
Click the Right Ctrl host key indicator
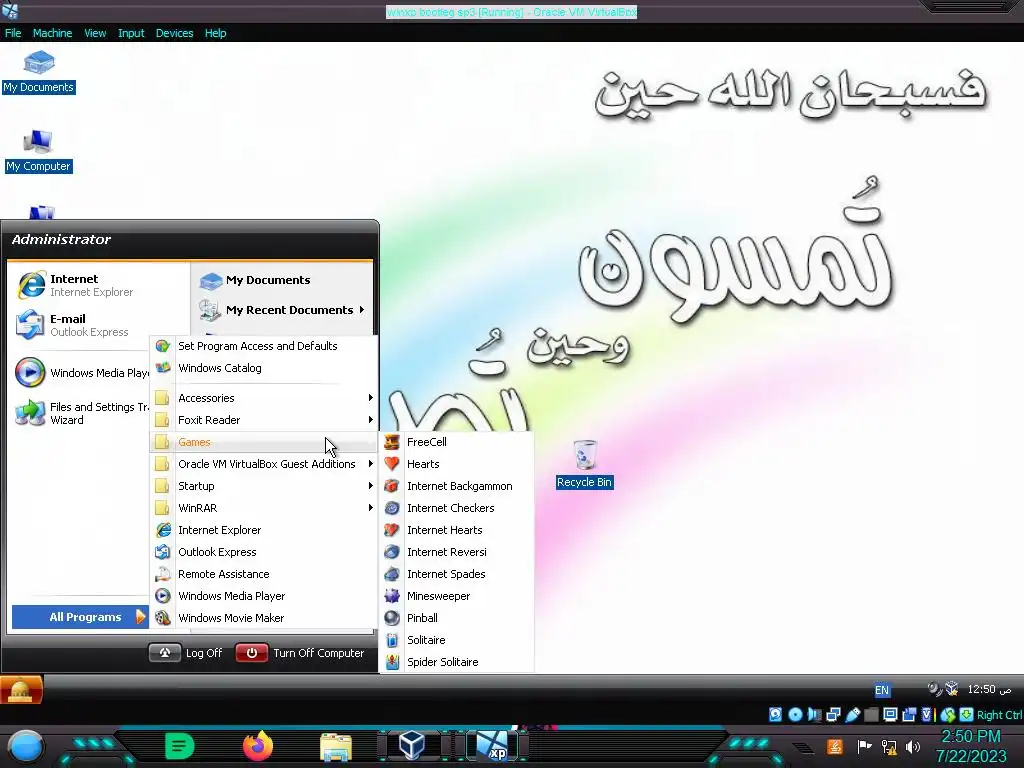pyautogui.click(x=1000, y=715)
